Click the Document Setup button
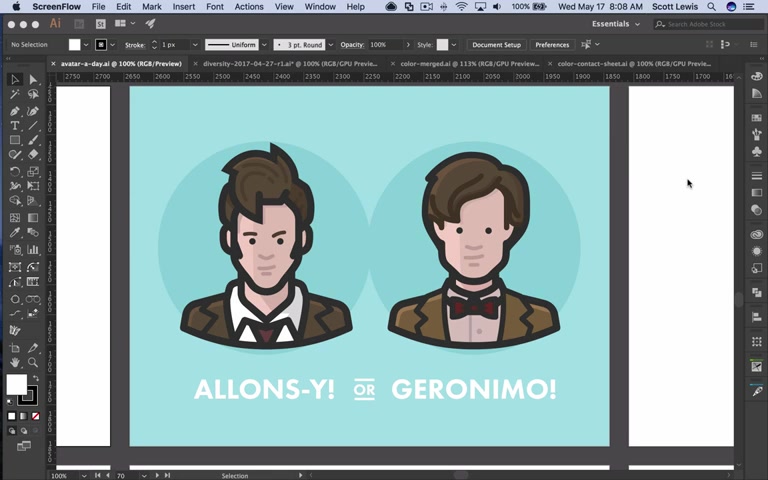The height and width of the screenshot is (480, 768). pyautogui.click(x=496, y=45)
